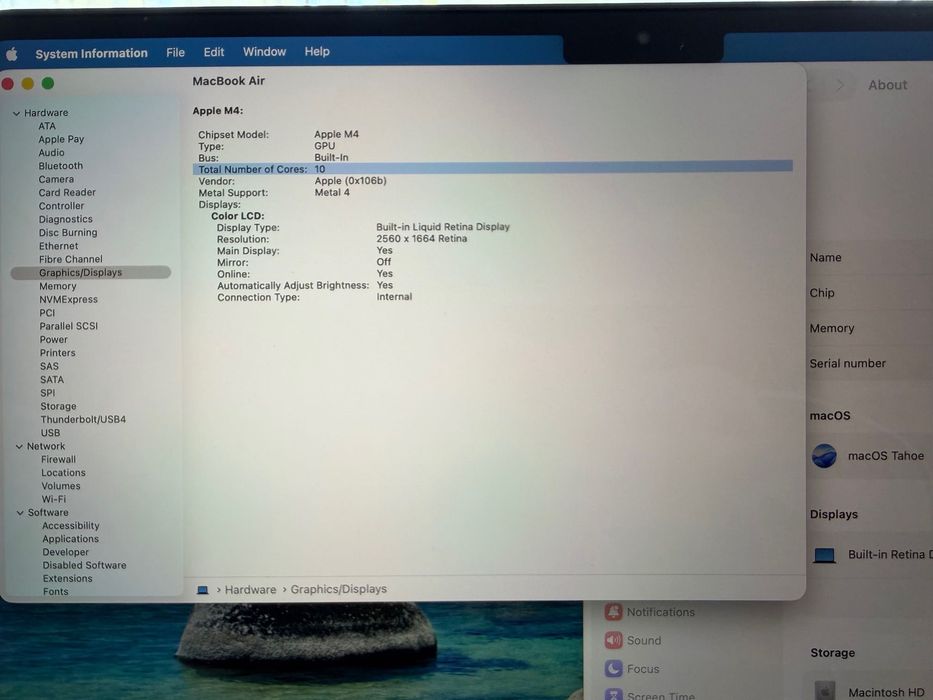
Task: Click the Chip row in About window
Action: click(871, 293)
